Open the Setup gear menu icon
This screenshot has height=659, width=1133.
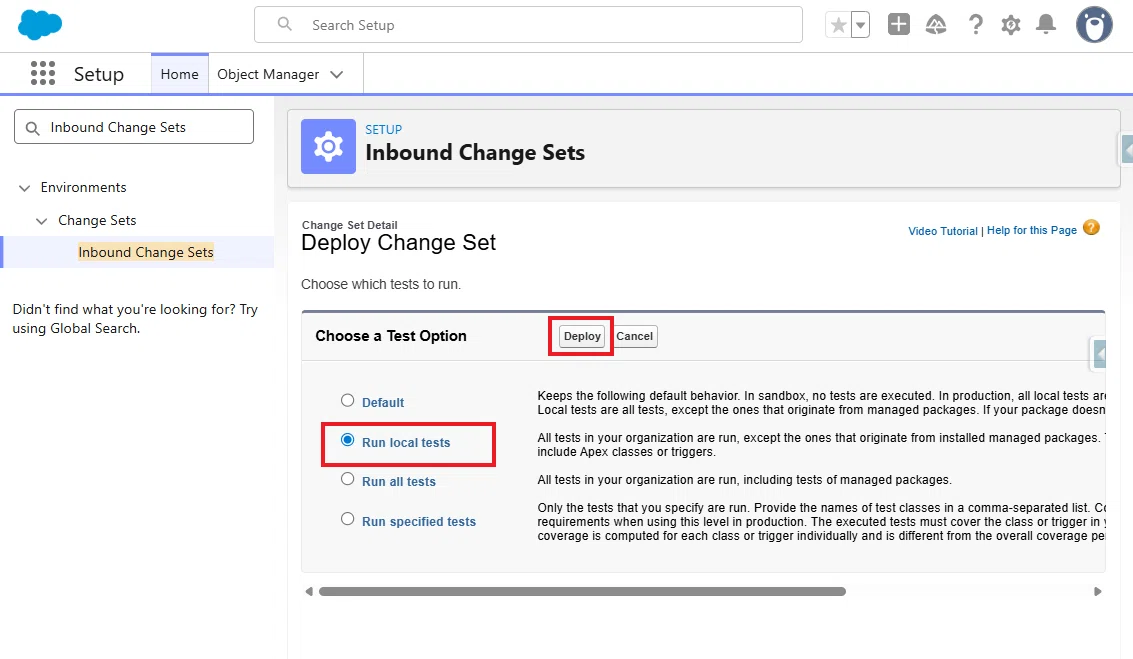click(1010, 25)
